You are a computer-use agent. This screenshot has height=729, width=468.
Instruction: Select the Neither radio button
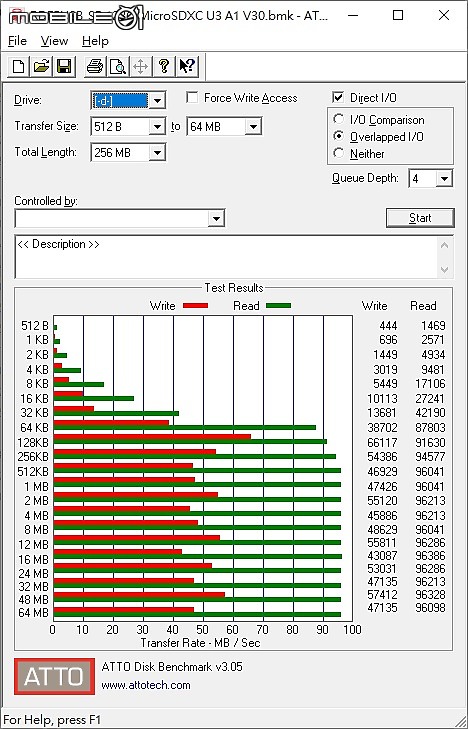pyautogui.click(x=339, y=153)
